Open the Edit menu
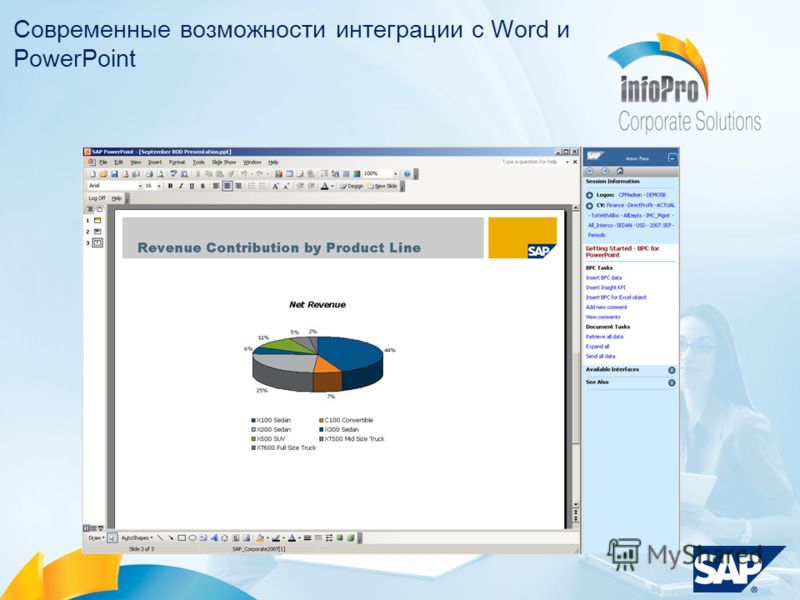Image resolution: width=800 pixels, height=600 pixels. [118, 162]
